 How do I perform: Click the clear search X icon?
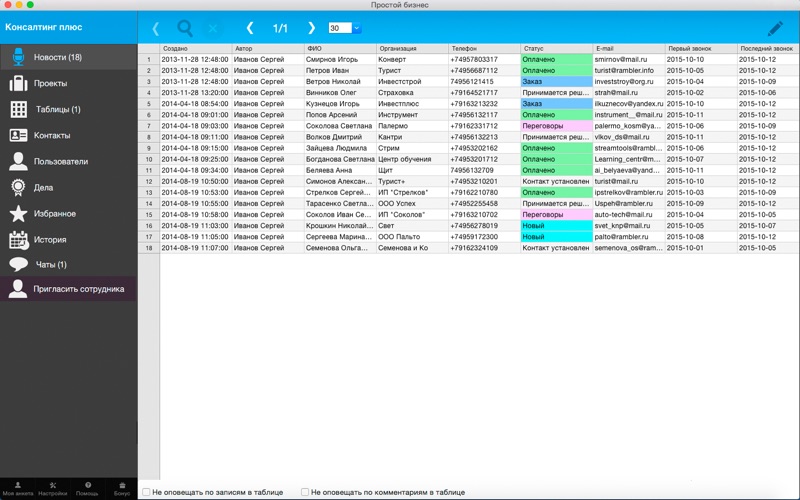point(213,28)
